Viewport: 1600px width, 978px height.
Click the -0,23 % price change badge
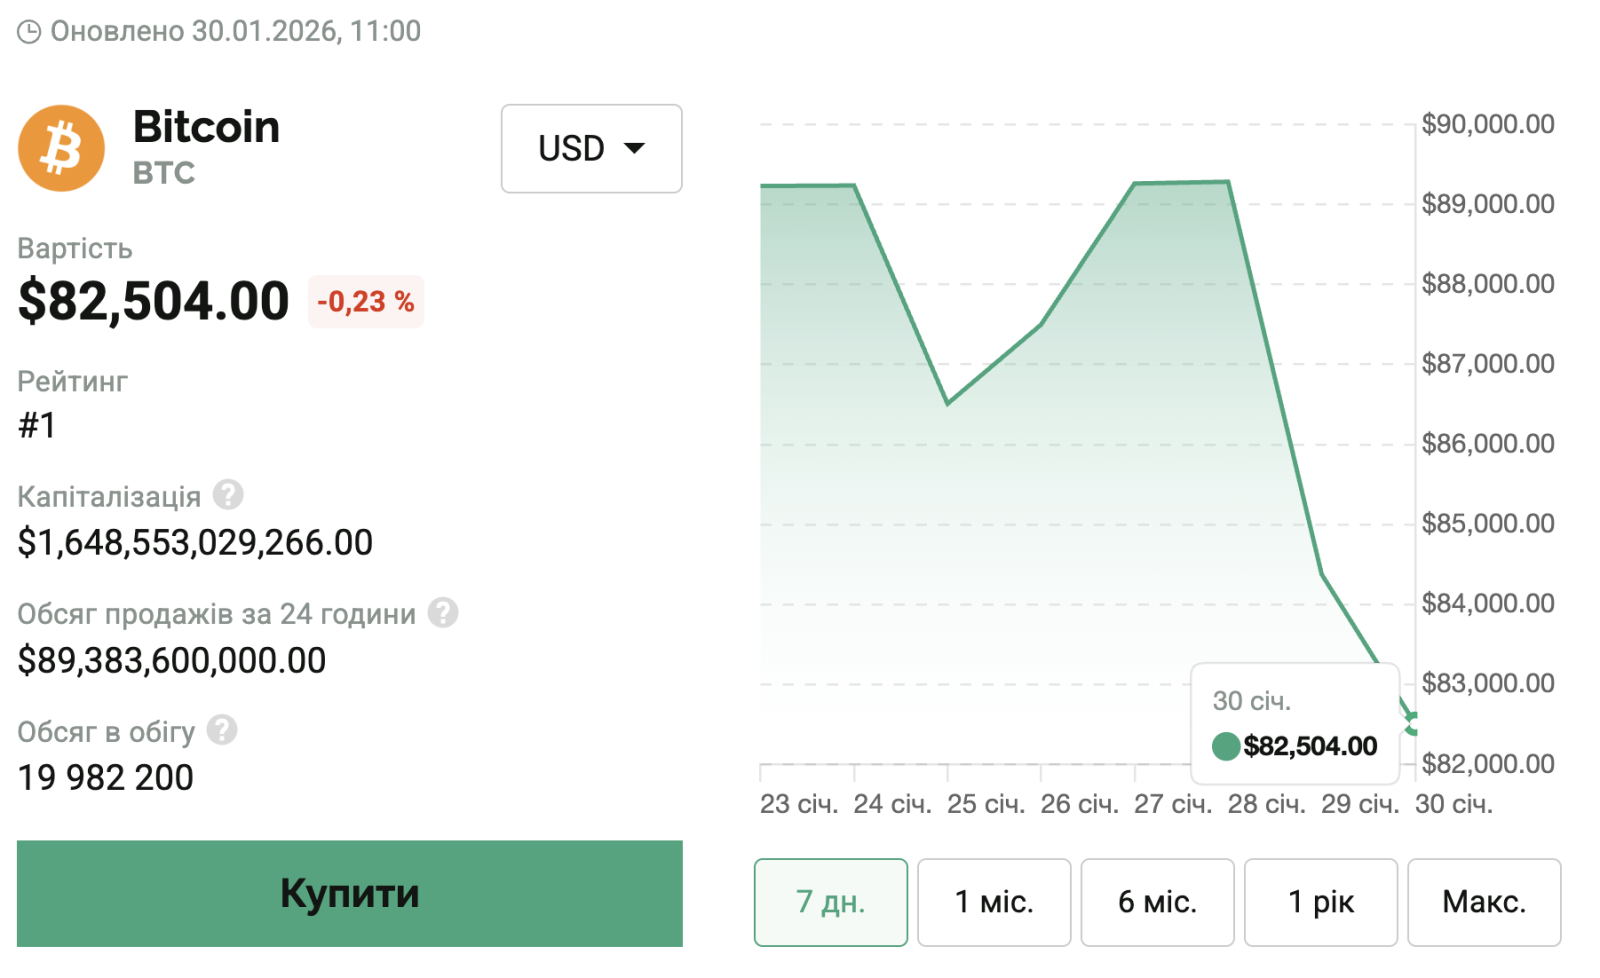(366, 302)
